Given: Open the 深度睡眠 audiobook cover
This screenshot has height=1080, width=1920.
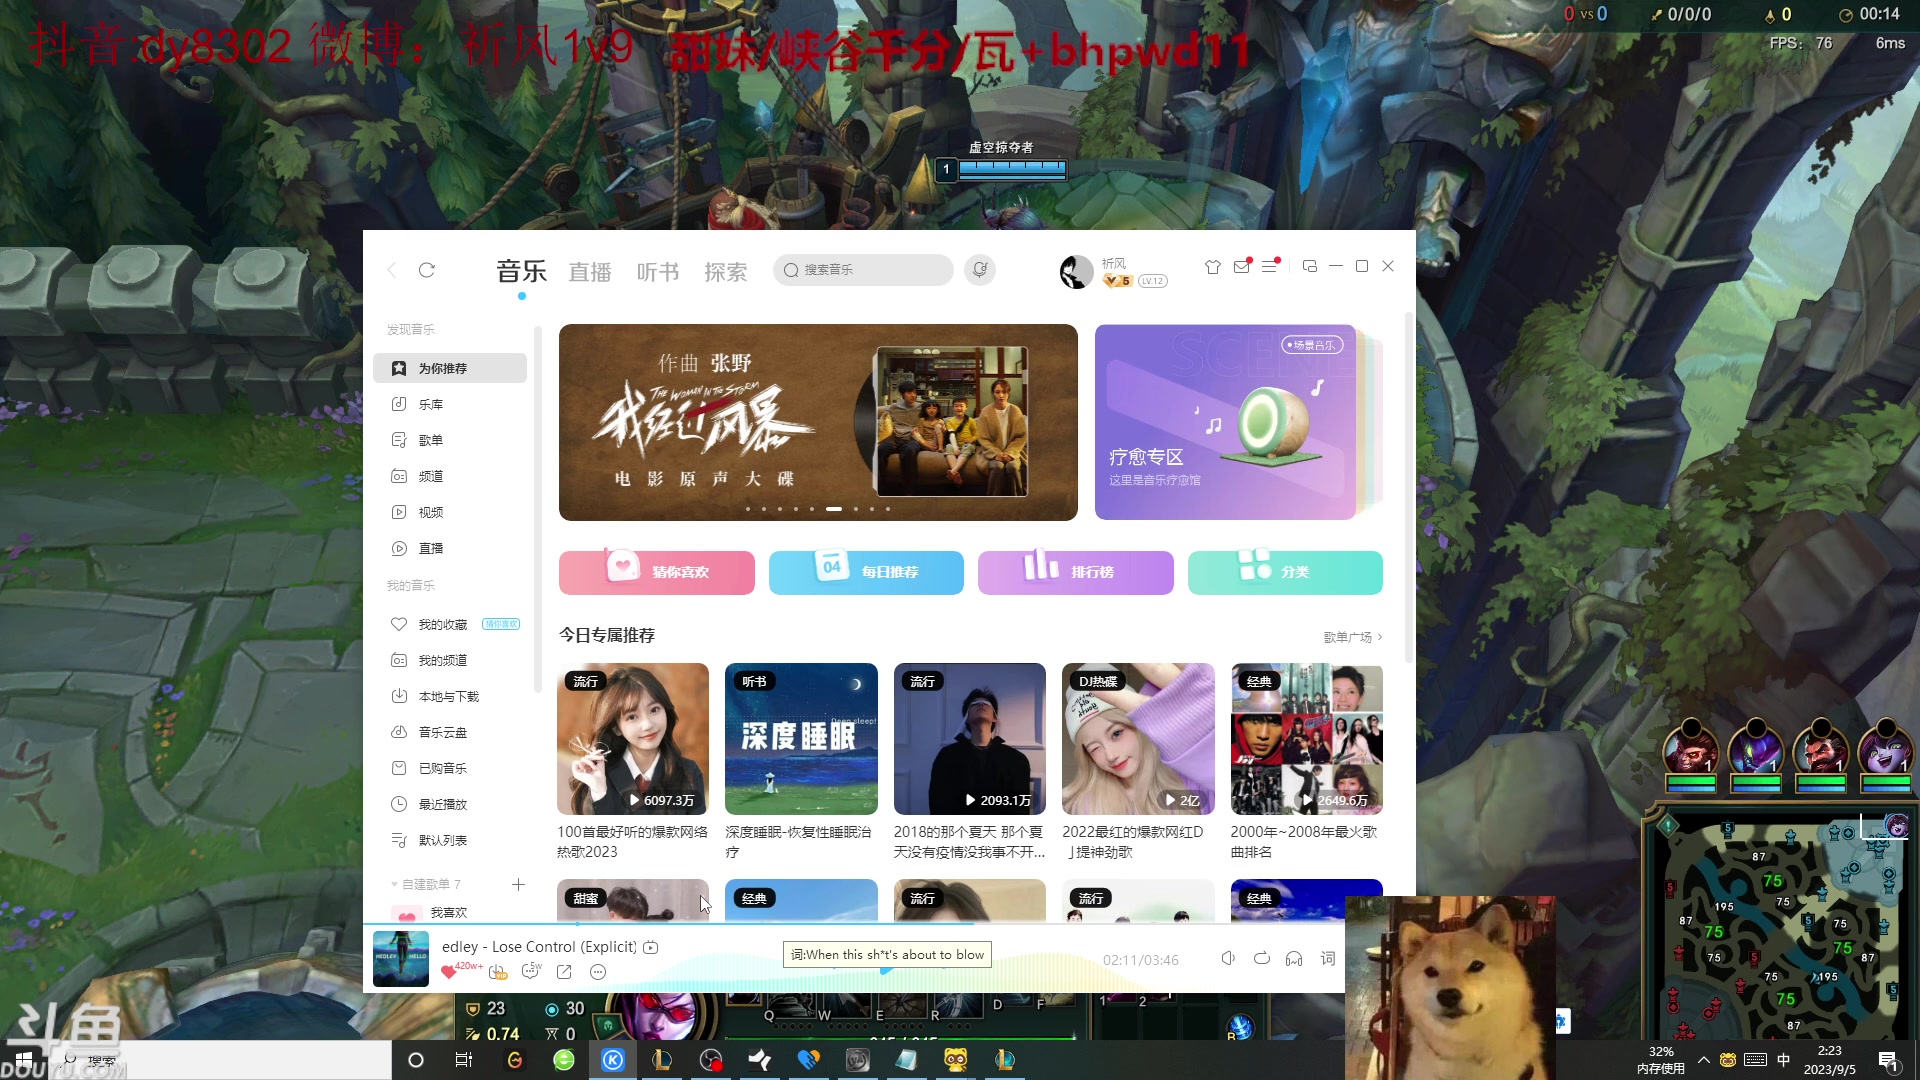Looking at the screenshot, I should tap(801, 739).
